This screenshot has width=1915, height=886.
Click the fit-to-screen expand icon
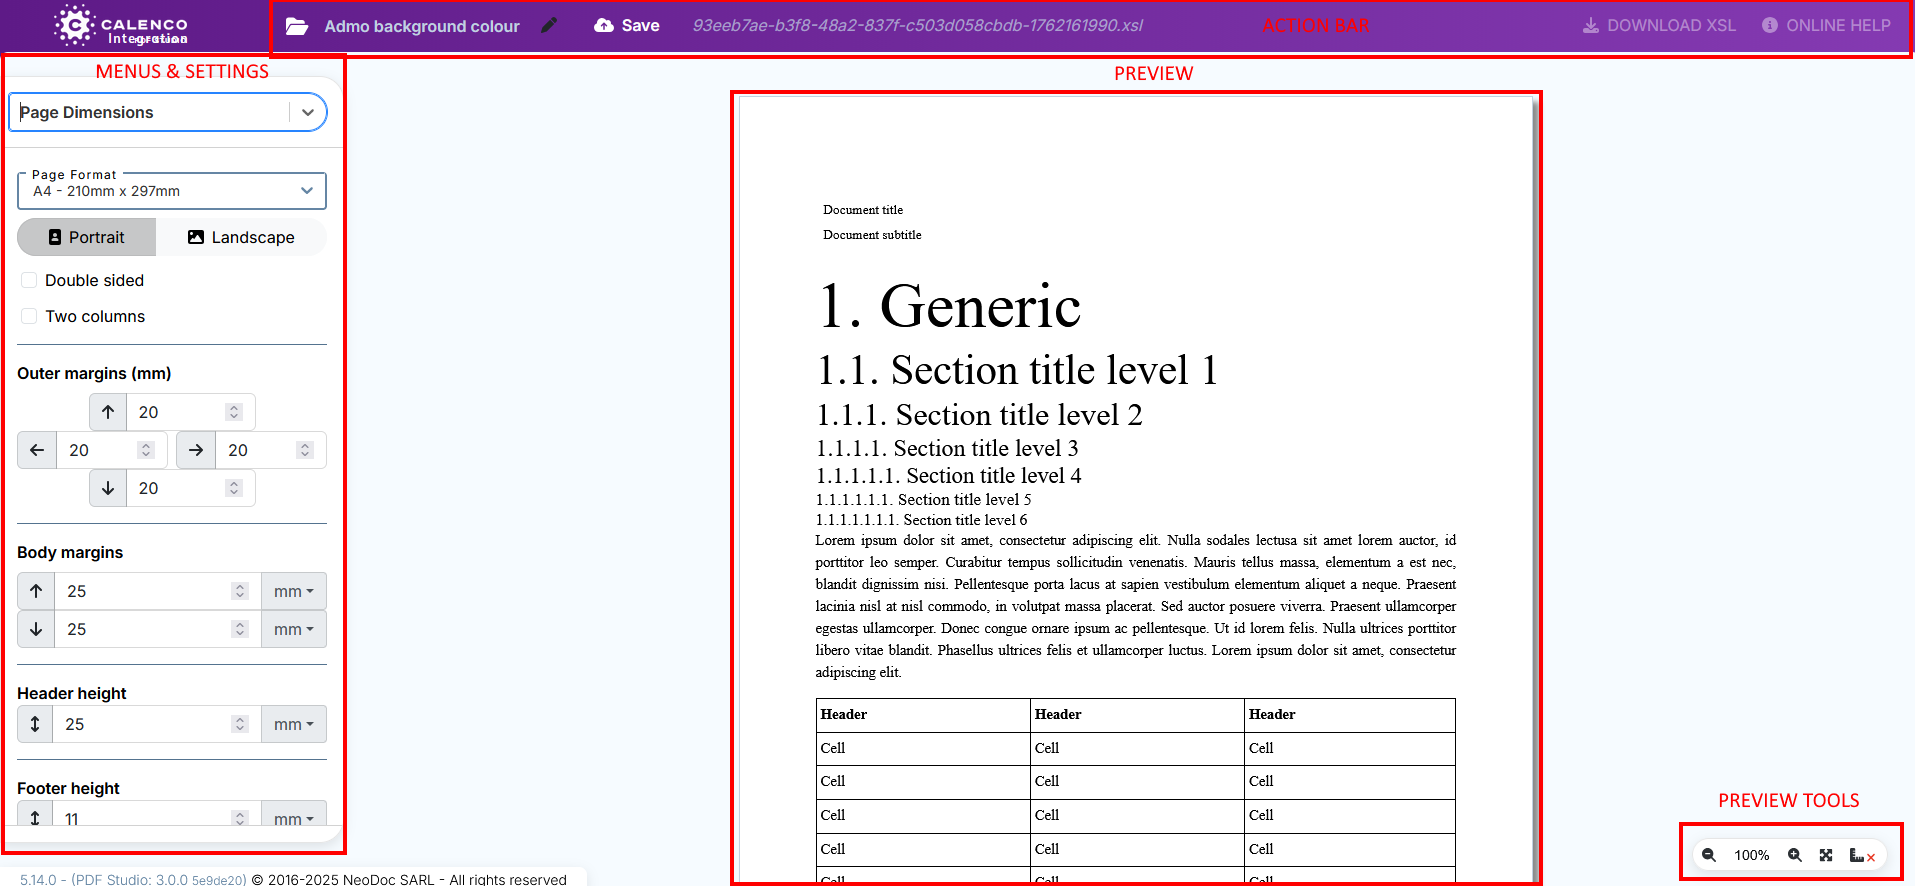pyautogui.click(x=1826, y=855)
